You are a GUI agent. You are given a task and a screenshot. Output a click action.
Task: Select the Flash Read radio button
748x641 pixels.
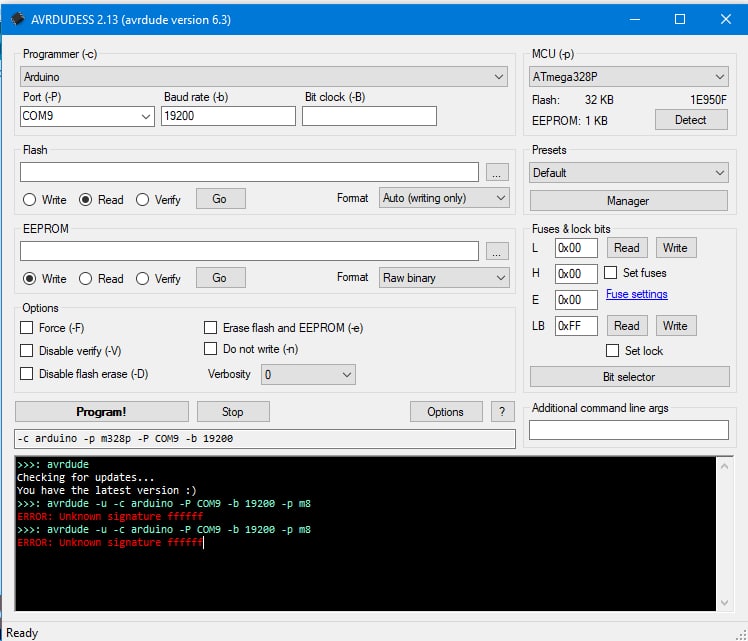pyautogui.click(x=85, y=200)
